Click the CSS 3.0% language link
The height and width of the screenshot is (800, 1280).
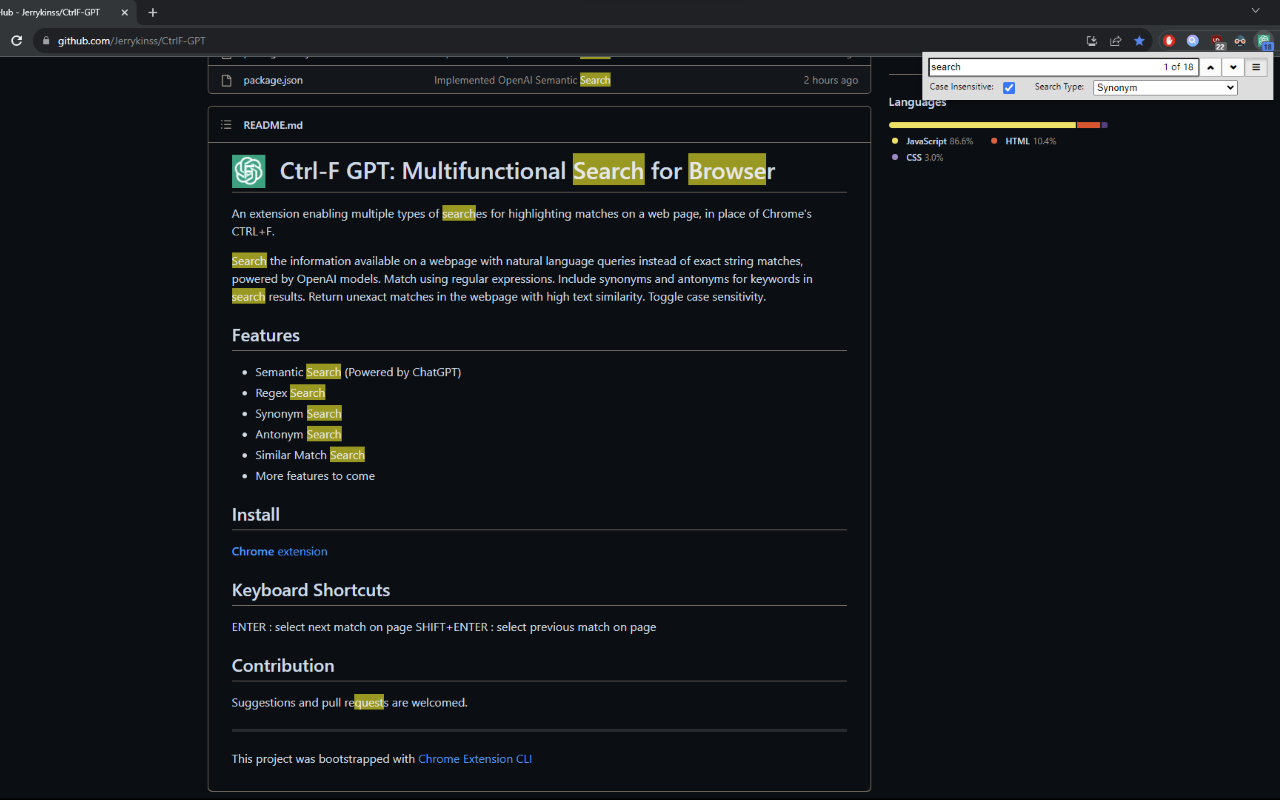tap(917, 158)
